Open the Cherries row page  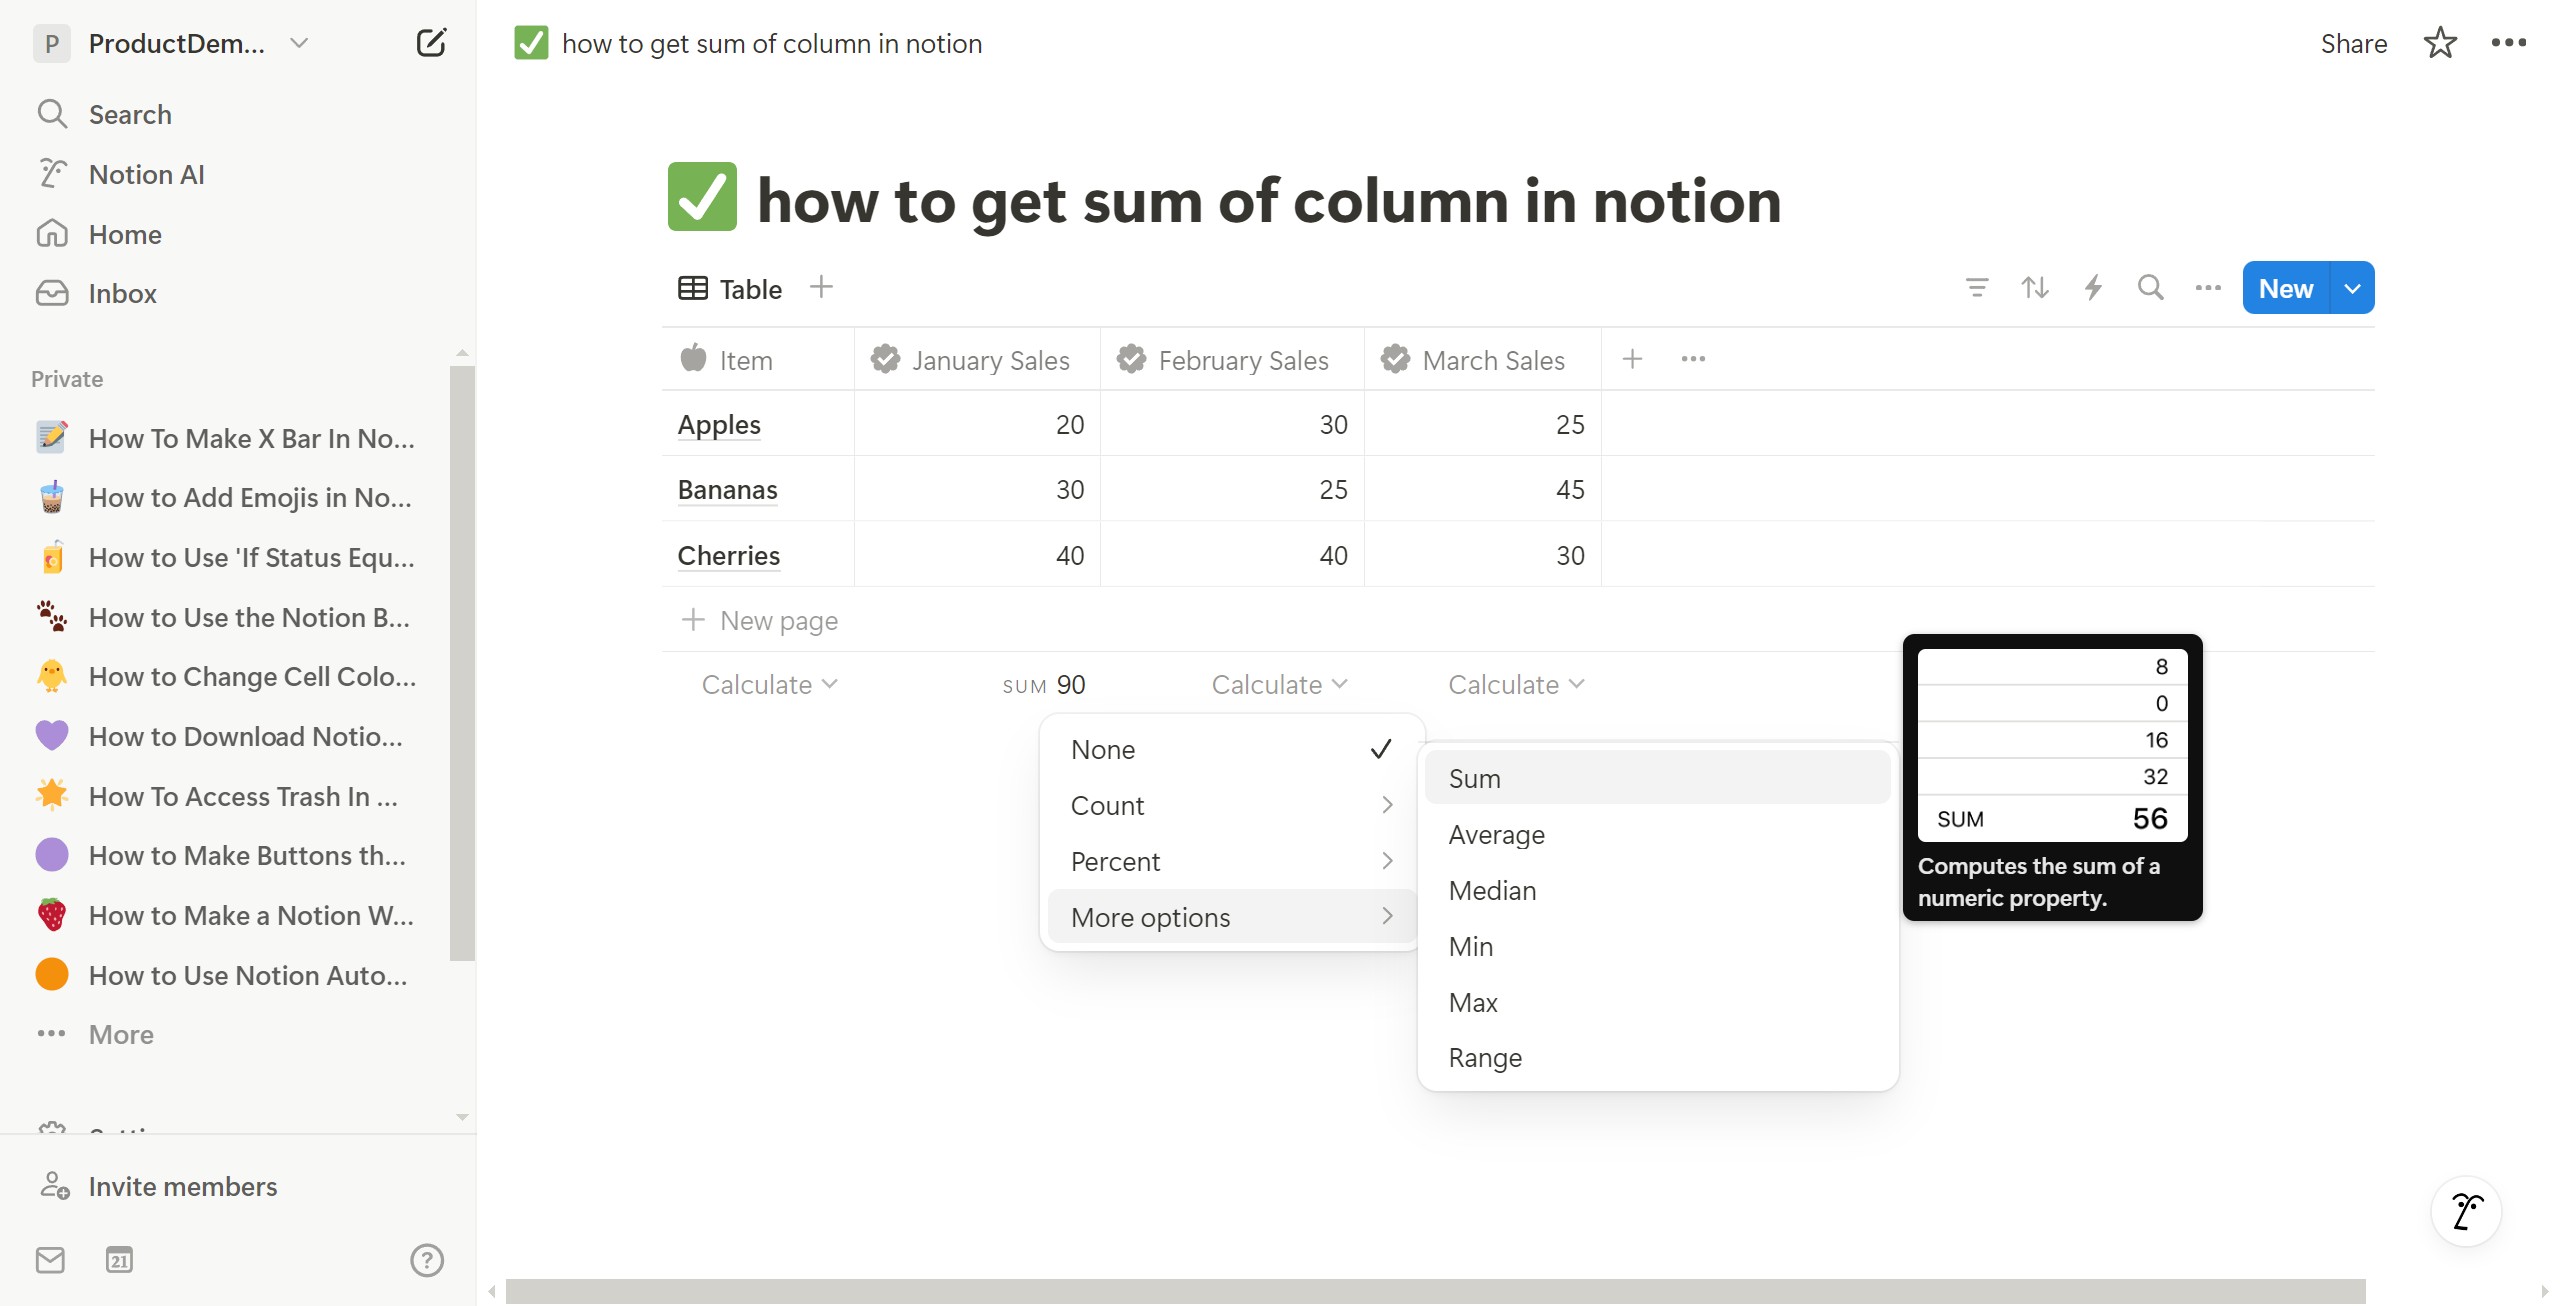point(728,556)
